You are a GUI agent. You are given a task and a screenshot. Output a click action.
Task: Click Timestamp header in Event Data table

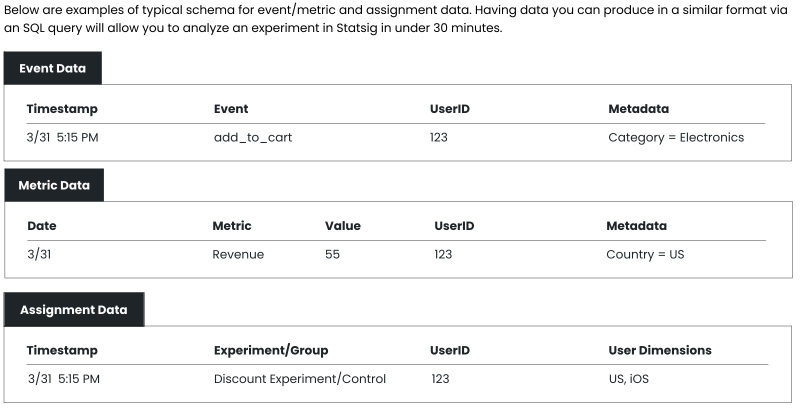62,109
